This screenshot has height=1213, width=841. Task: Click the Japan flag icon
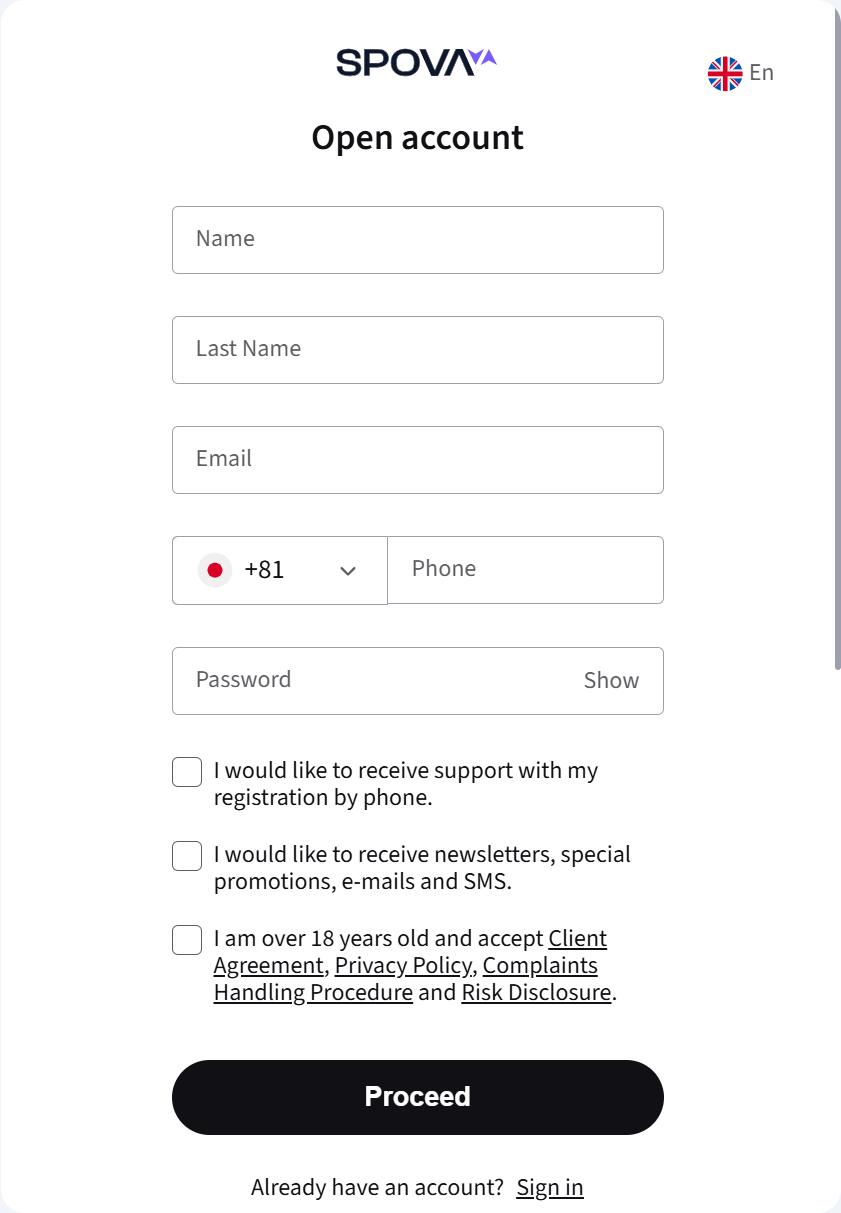tap(214, 570)
